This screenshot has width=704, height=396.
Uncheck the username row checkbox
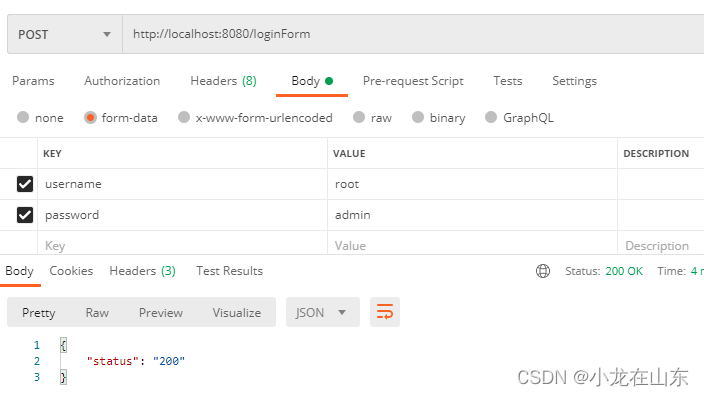(x=25, y=184)
